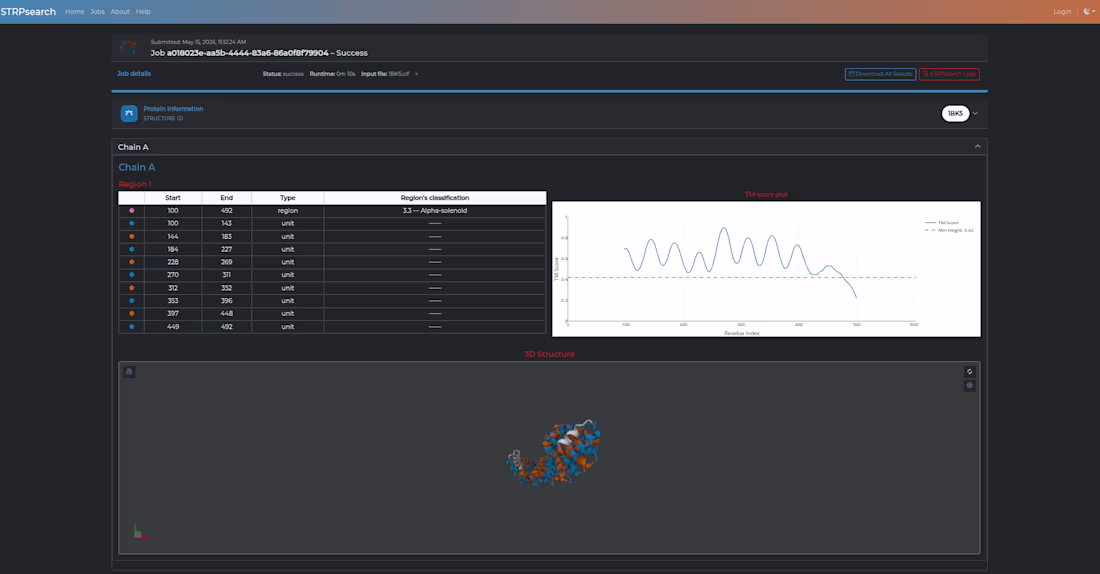Image resolution: width=1100 pixels, height=574 pixels.
Task: Click the pink dot in the region row
Action: click(131, 211)
